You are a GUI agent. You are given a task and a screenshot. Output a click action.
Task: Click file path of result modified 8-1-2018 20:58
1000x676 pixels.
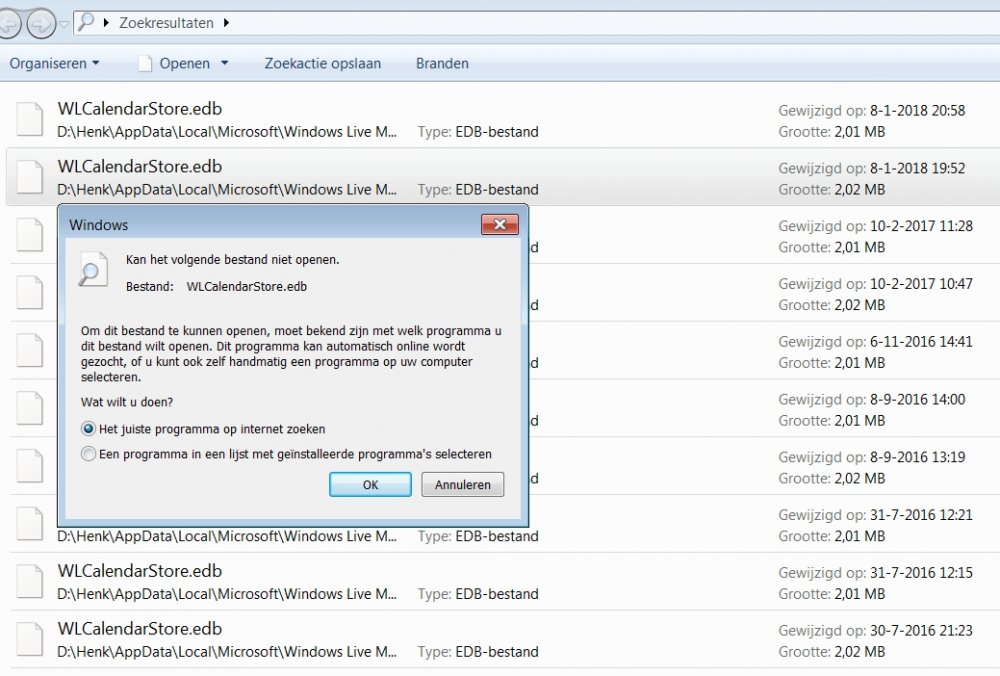tap(226, 132)
